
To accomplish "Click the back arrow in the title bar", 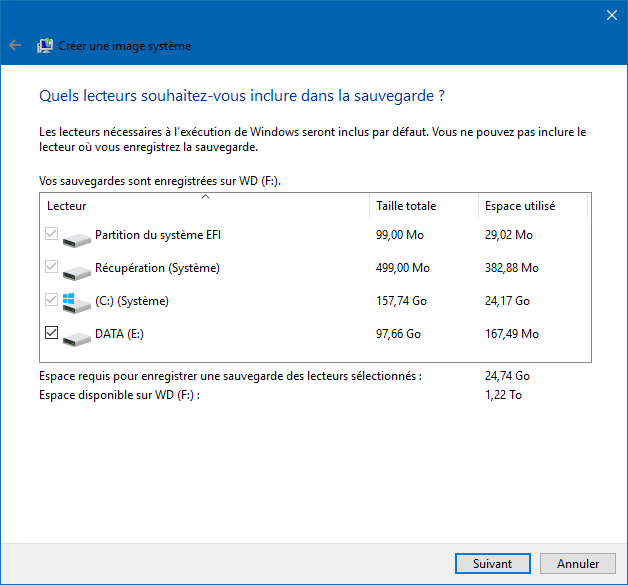I will (x=15, y=45).
